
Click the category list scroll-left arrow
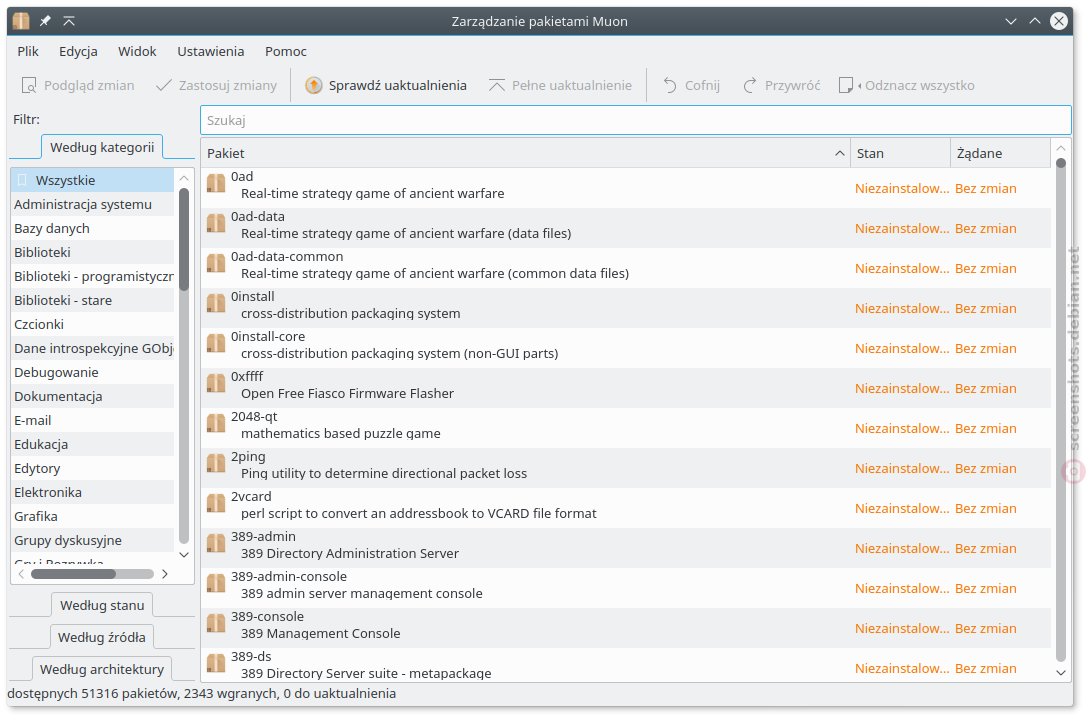click(21, 574)
